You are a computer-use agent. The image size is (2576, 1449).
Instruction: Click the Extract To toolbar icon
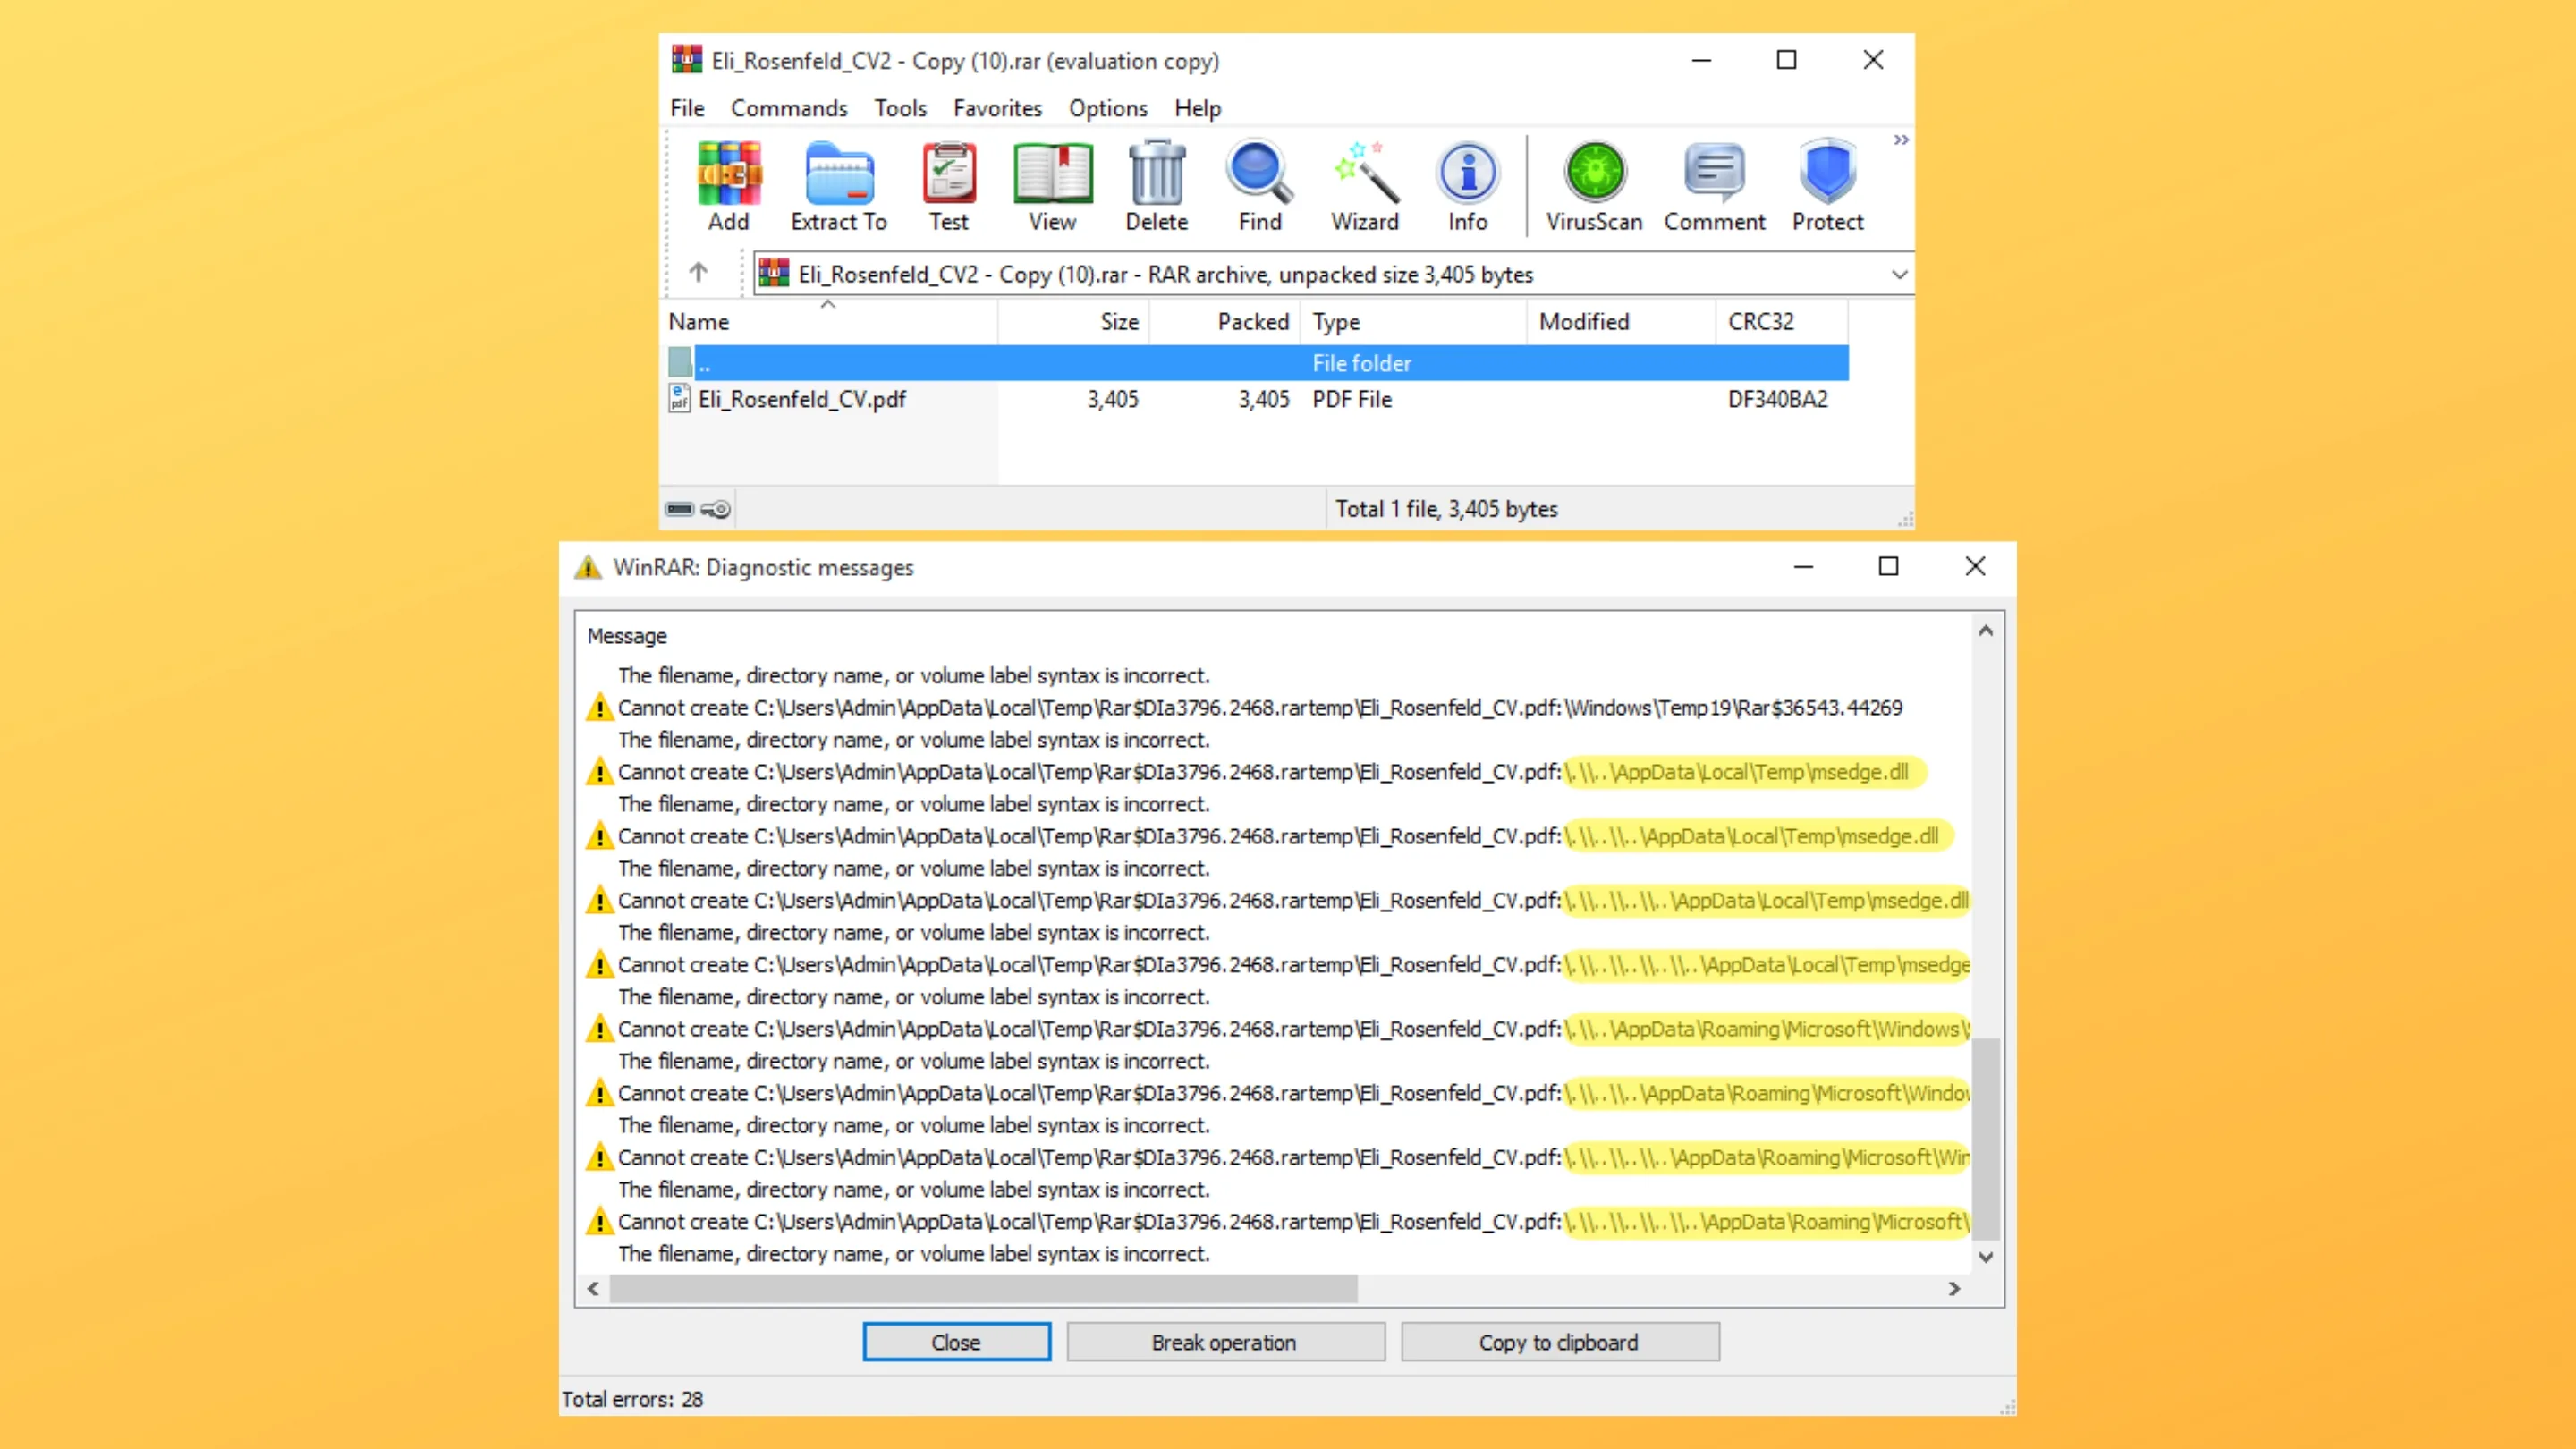(x=839, y=187)
